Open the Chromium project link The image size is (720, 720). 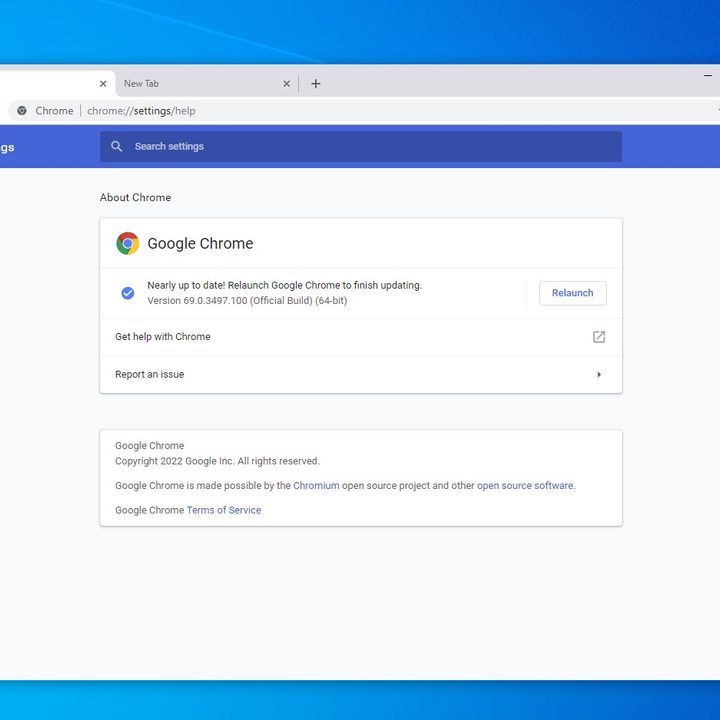point(316,485)
